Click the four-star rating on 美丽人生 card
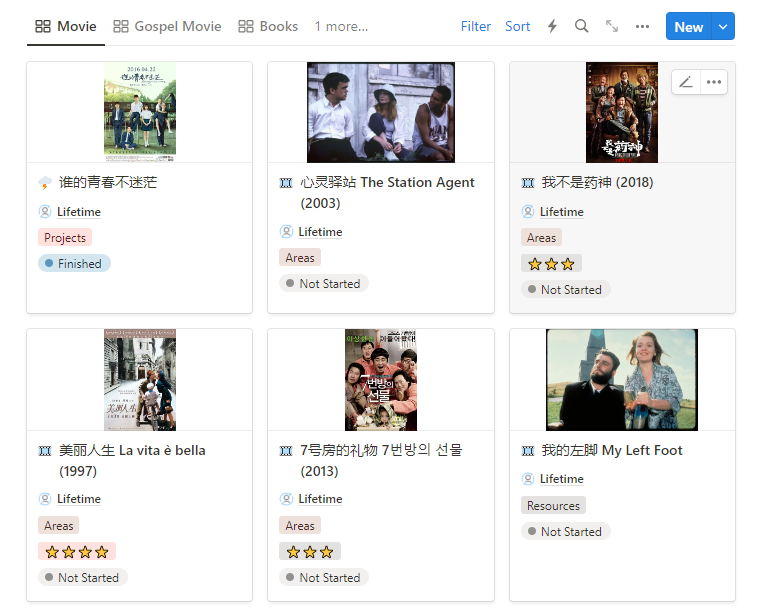Viewport: 763px width, 611px height. (x=77, y=552)
